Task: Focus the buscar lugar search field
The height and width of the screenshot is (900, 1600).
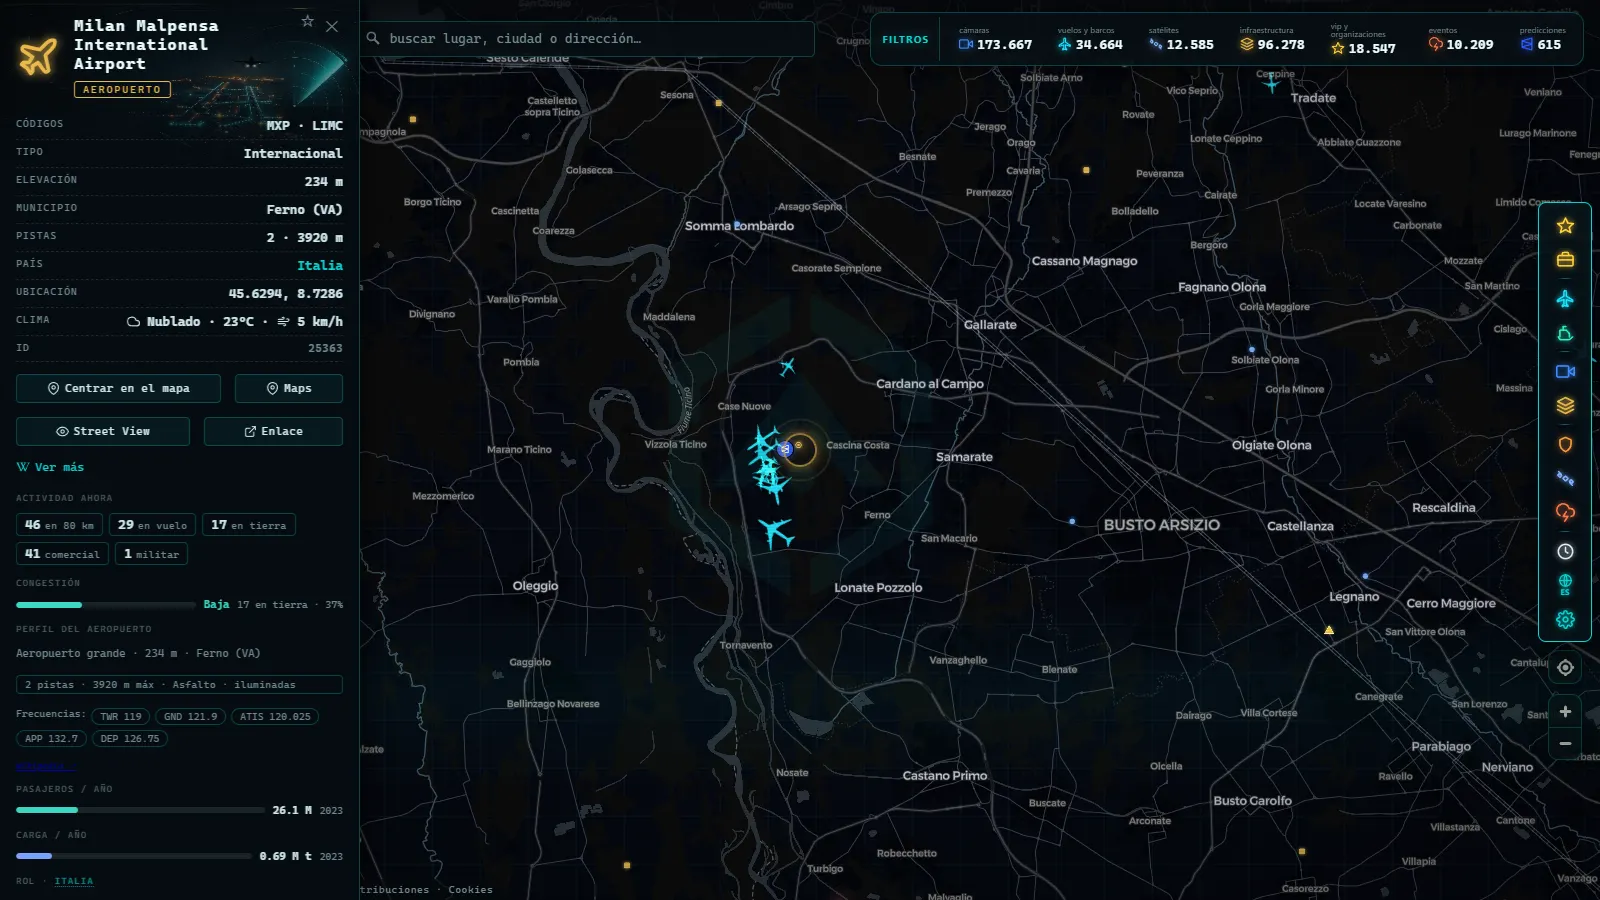Action: 587,39
